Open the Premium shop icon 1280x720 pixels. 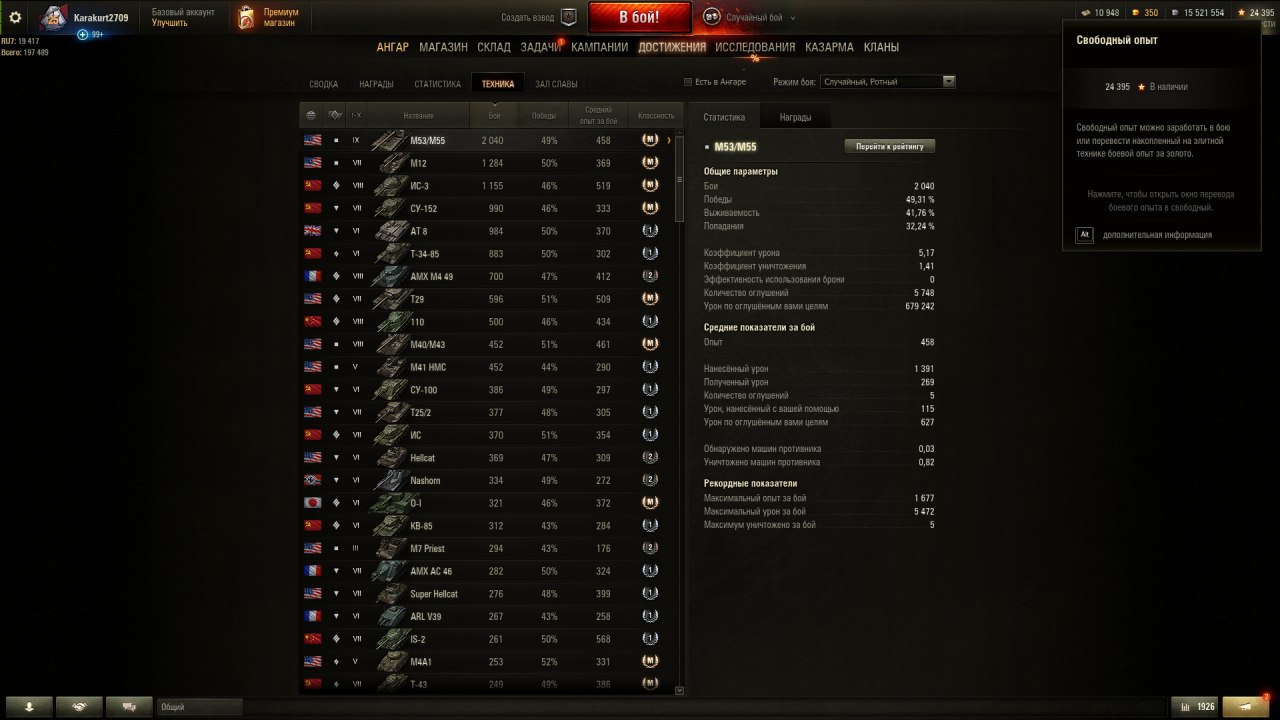tap(246, 17)
